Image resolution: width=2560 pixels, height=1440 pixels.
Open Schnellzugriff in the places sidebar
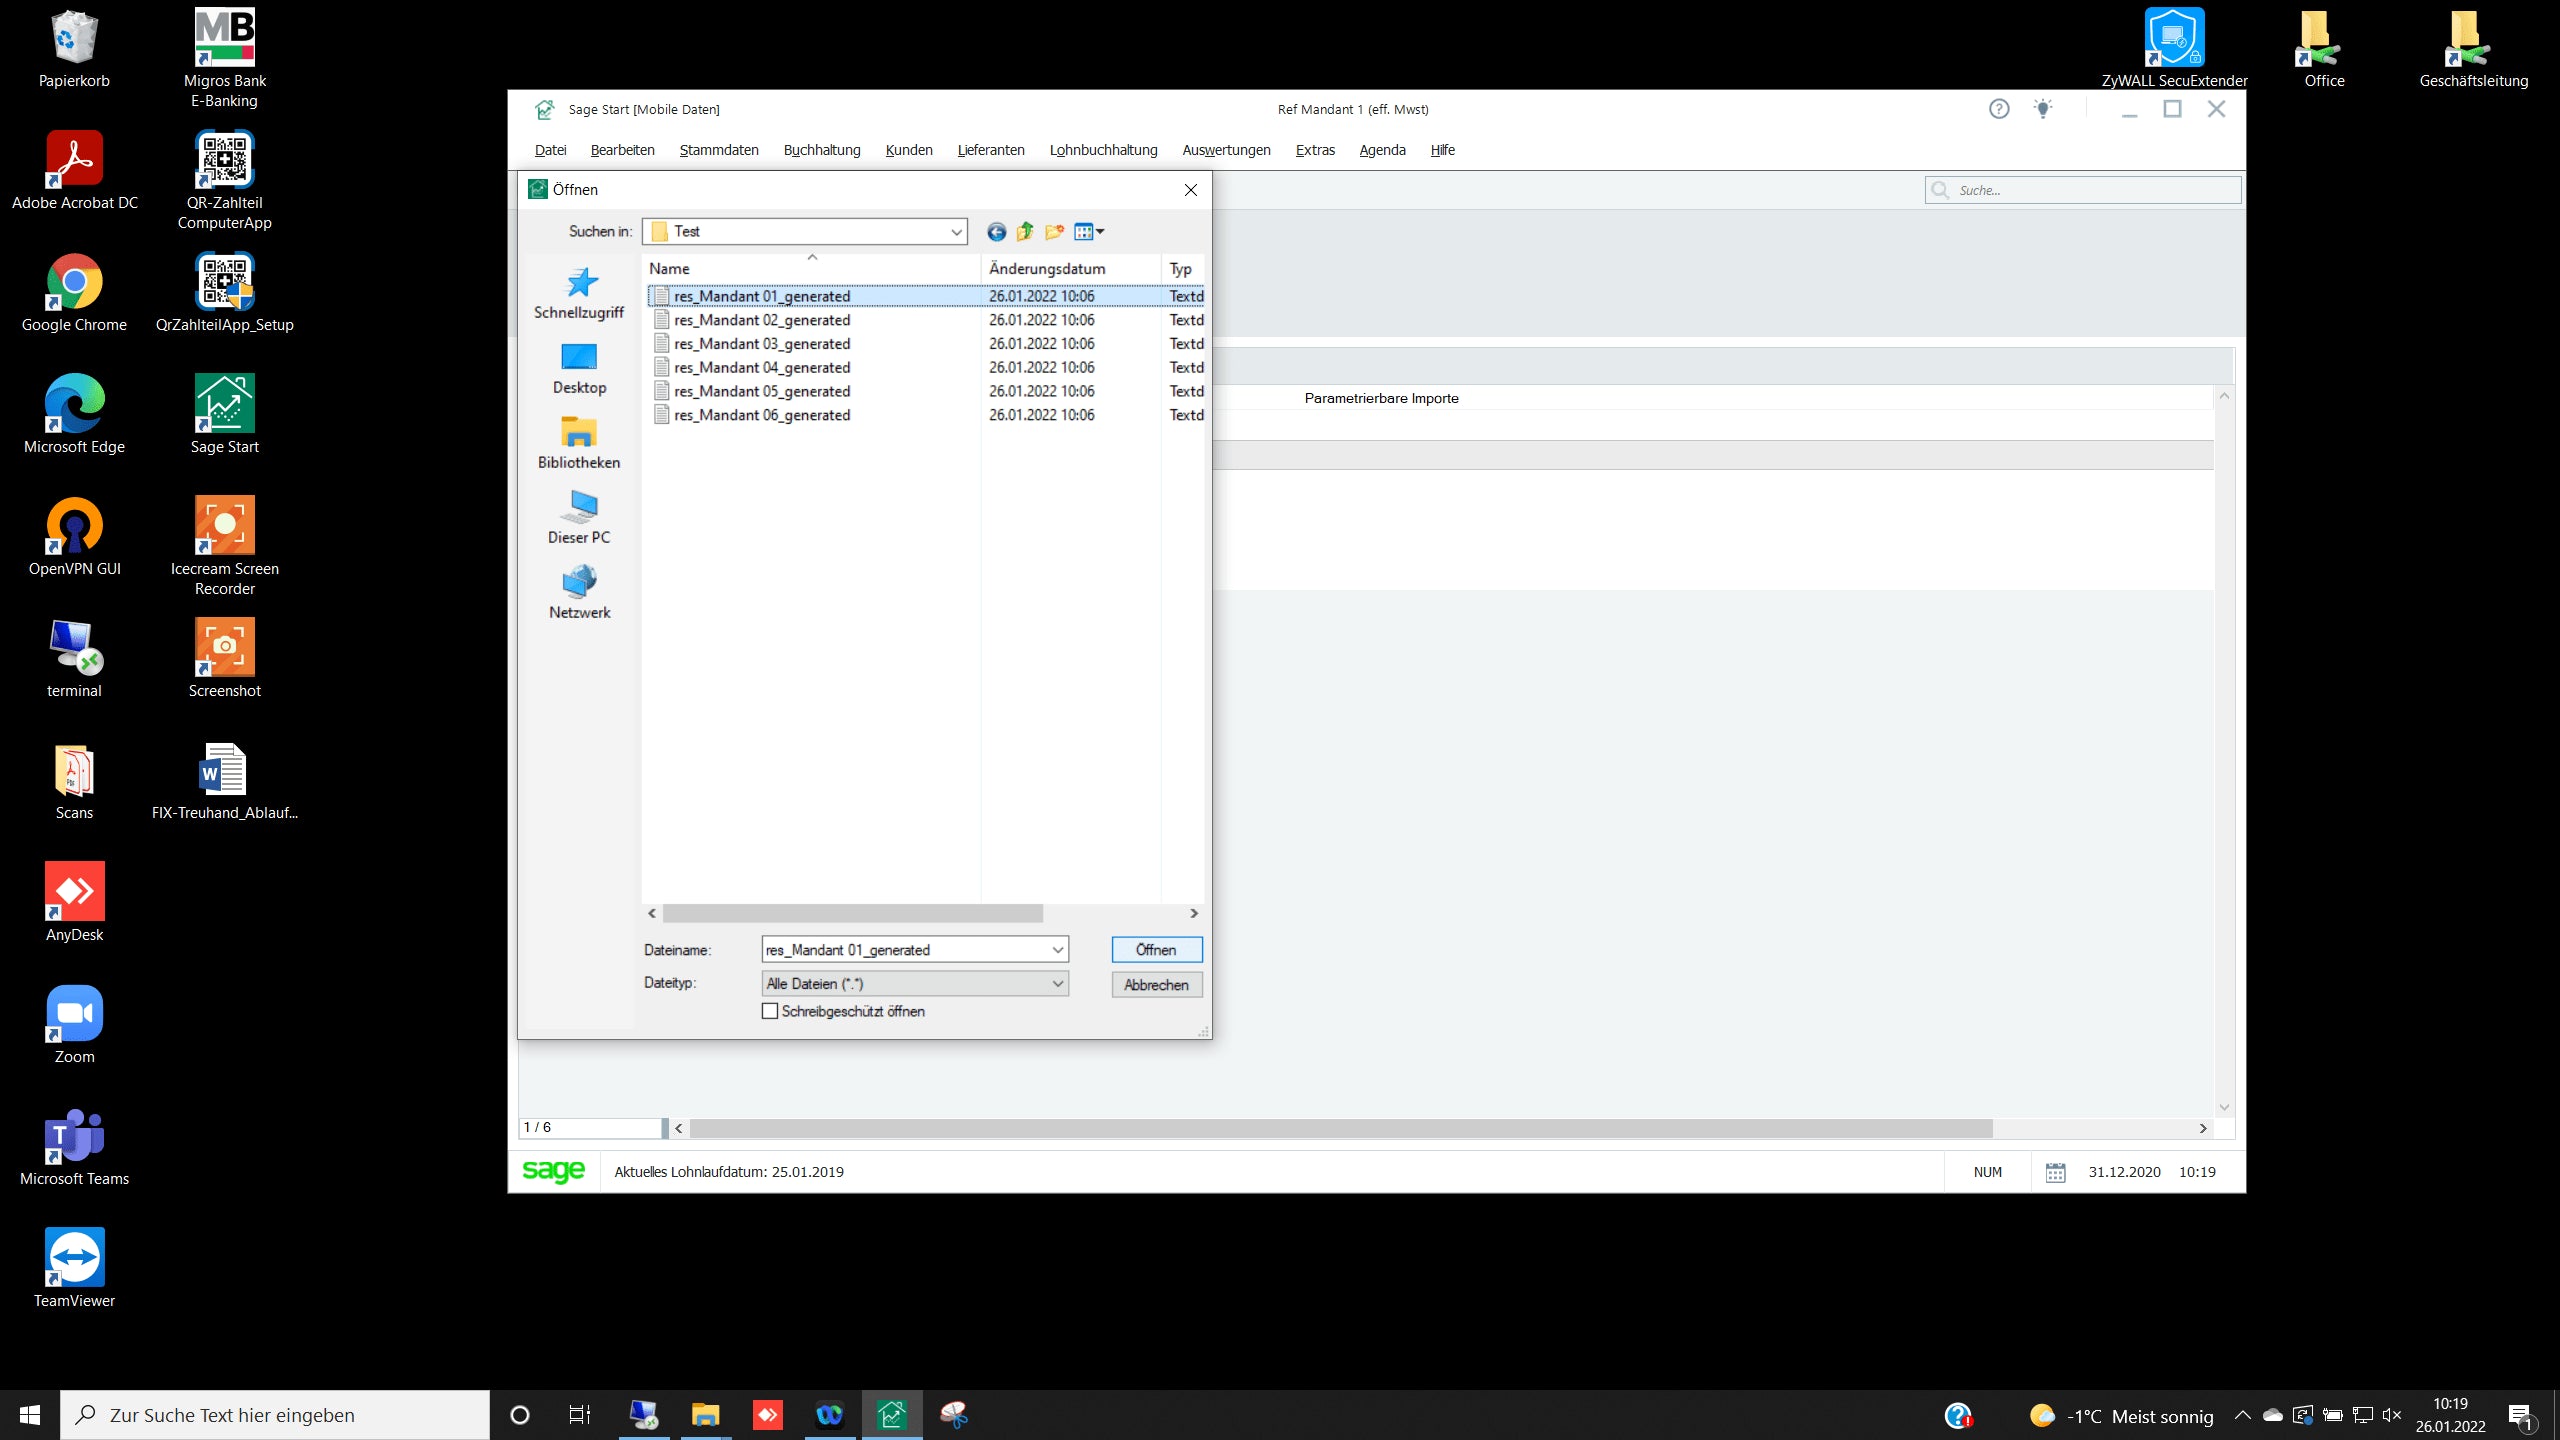click(x=579, y=293)
